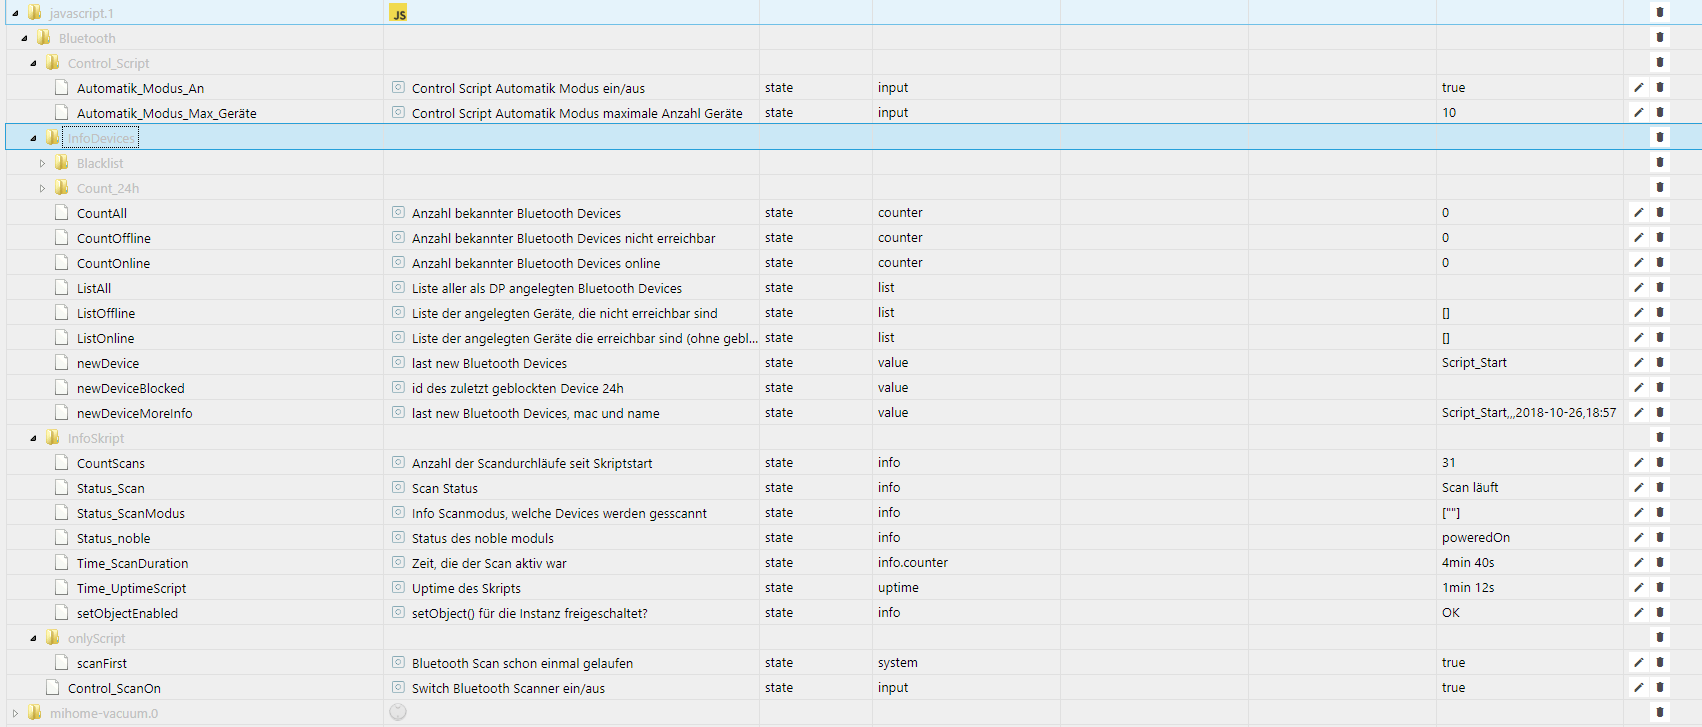
Task: Click the JS icon on the javascript.1 row
Action: click(x=398, y=13)
